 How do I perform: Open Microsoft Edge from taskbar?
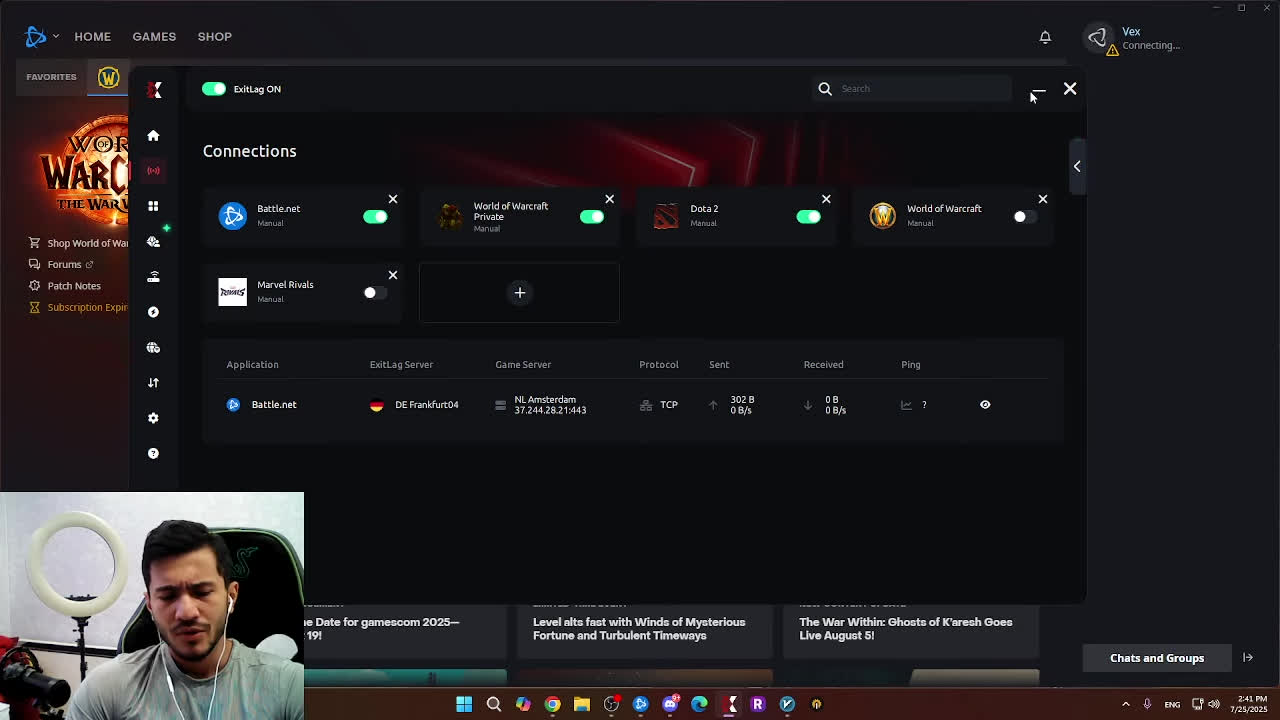point(699,704)
